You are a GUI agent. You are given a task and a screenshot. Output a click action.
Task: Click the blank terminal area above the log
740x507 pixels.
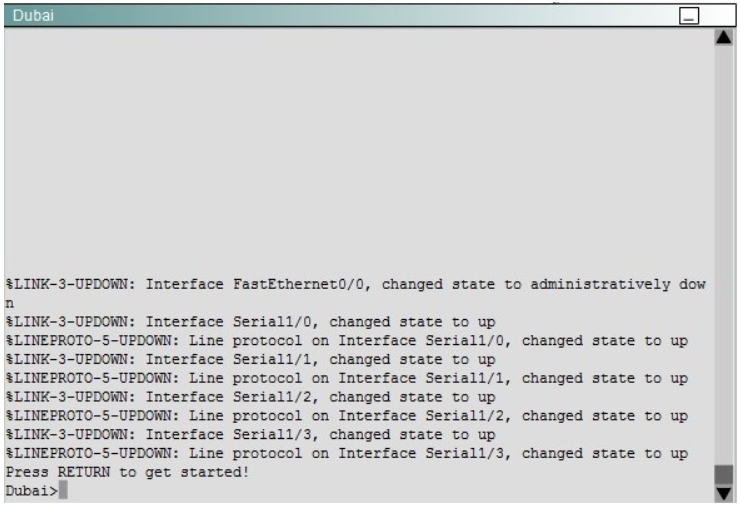tap(359, 151)
